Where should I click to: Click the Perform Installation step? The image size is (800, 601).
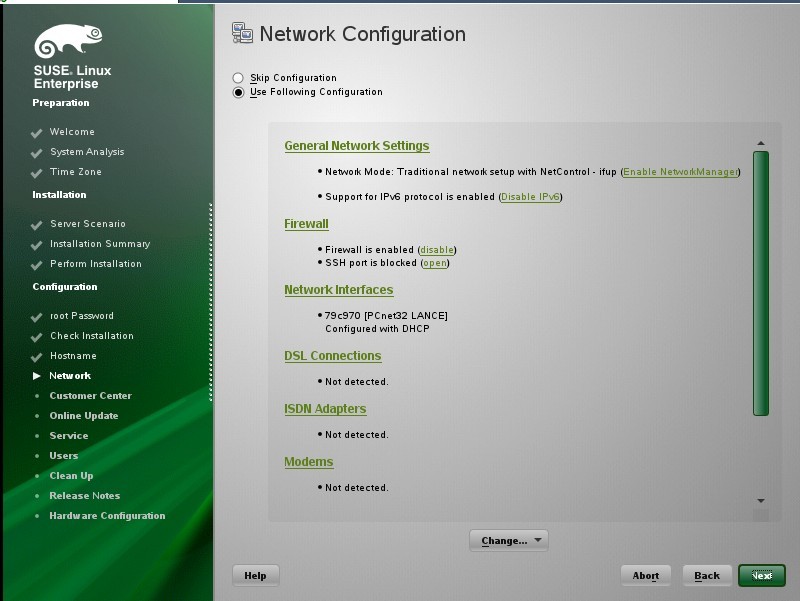[96, 264]
